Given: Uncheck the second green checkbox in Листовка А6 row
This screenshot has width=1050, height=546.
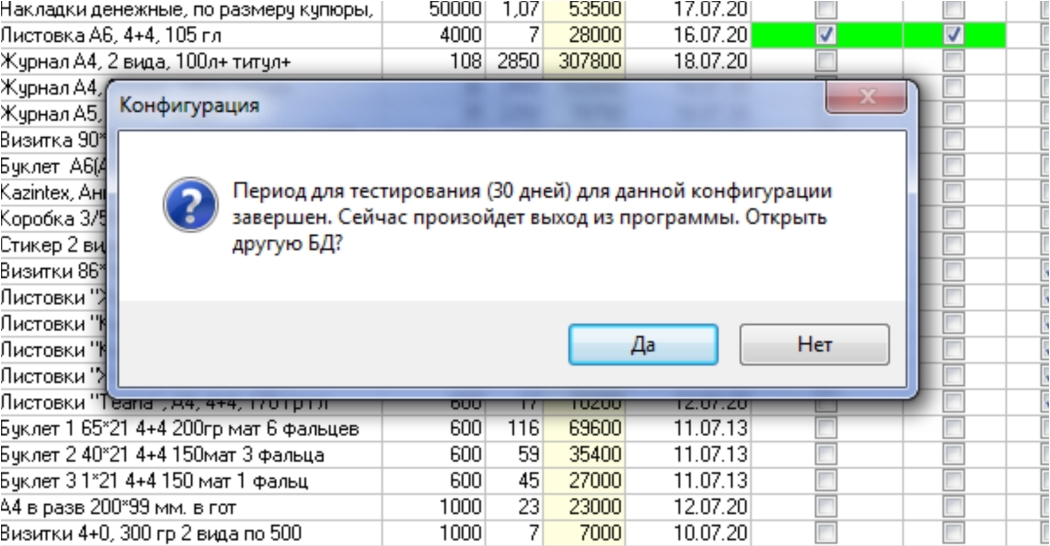Looking at the screenshot, I should 954,35.
